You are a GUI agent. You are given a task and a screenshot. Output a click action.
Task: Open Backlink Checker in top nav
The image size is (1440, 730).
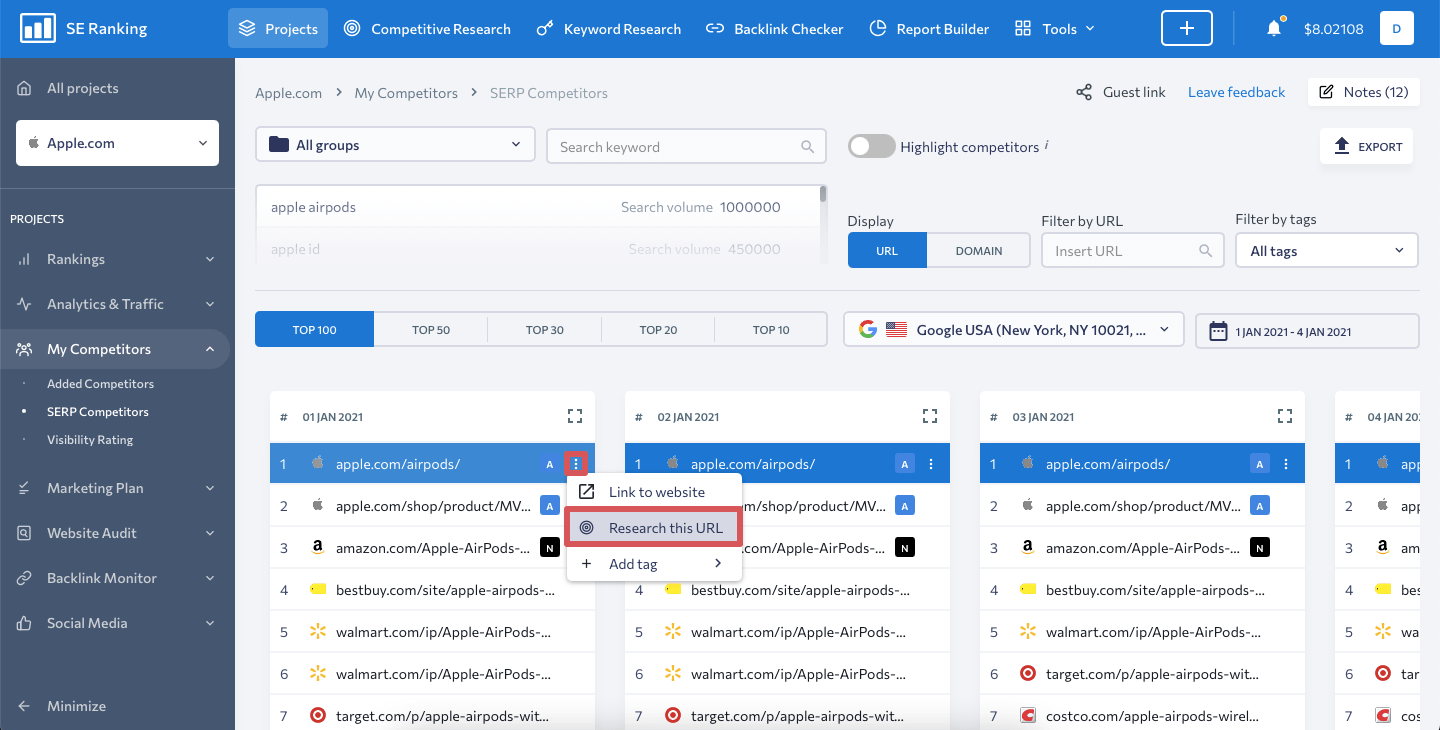[775, 28]
